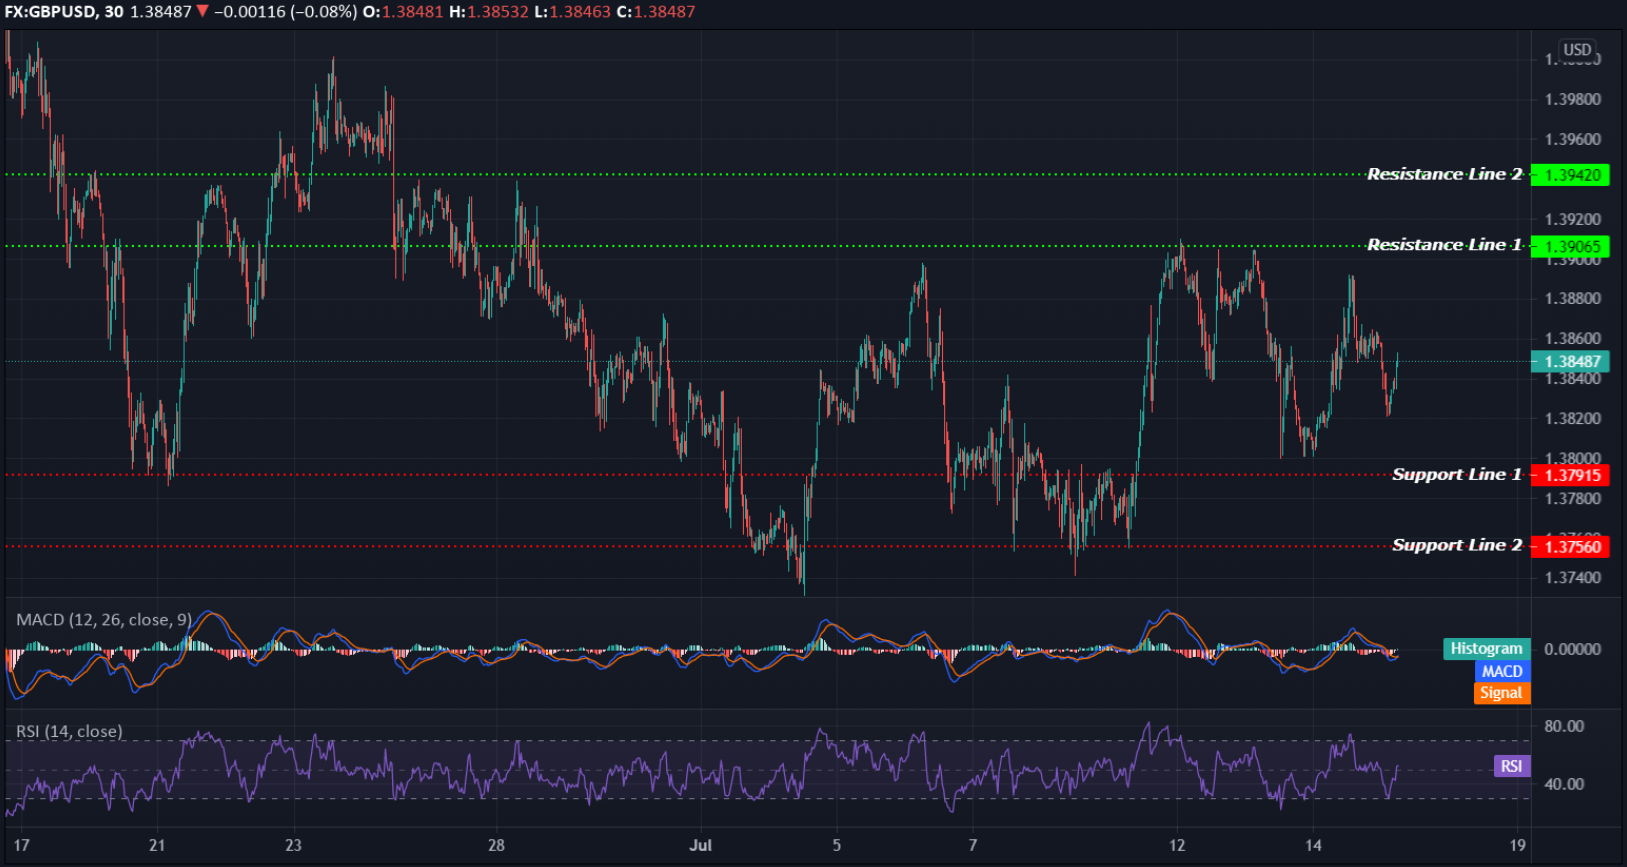Click the blue MACD legend label
Screen dimensions: 1627x867
point(1502,671)
